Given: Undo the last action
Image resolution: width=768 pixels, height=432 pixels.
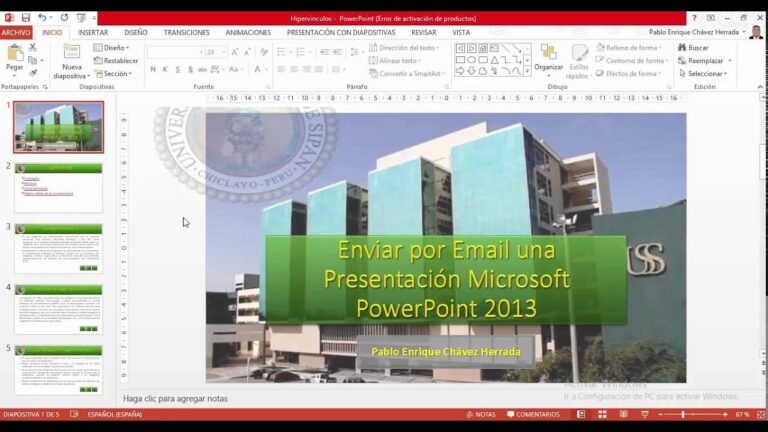Looking at the screenshot, I should point(43,18).
